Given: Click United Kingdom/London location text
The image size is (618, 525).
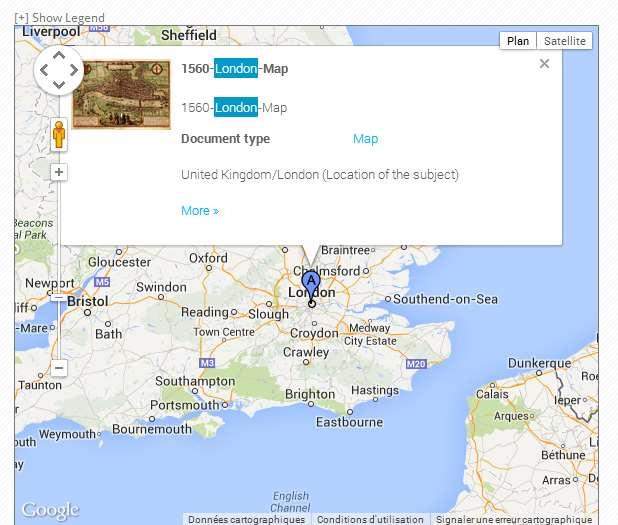Looking at the screenshot, I should point(320,175).
